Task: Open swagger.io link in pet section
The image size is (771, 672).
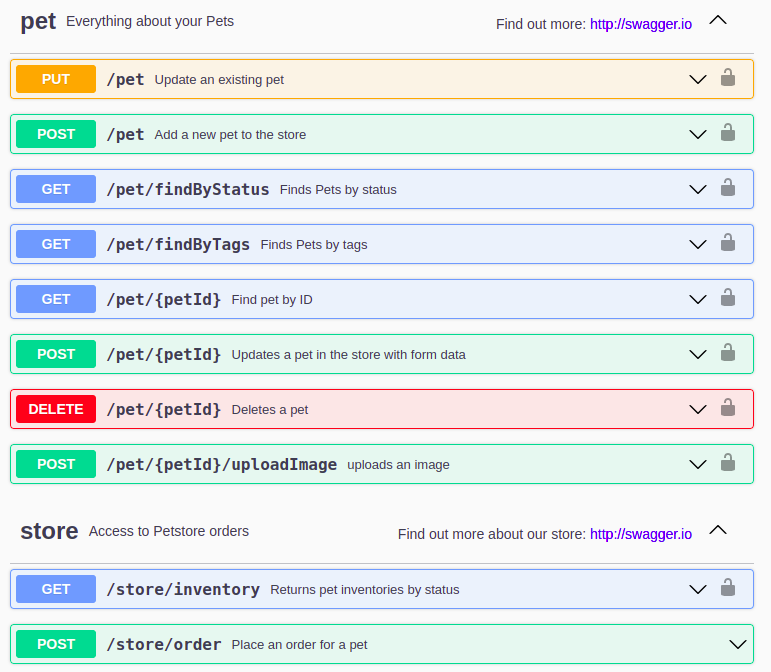Action: (640, 23)
